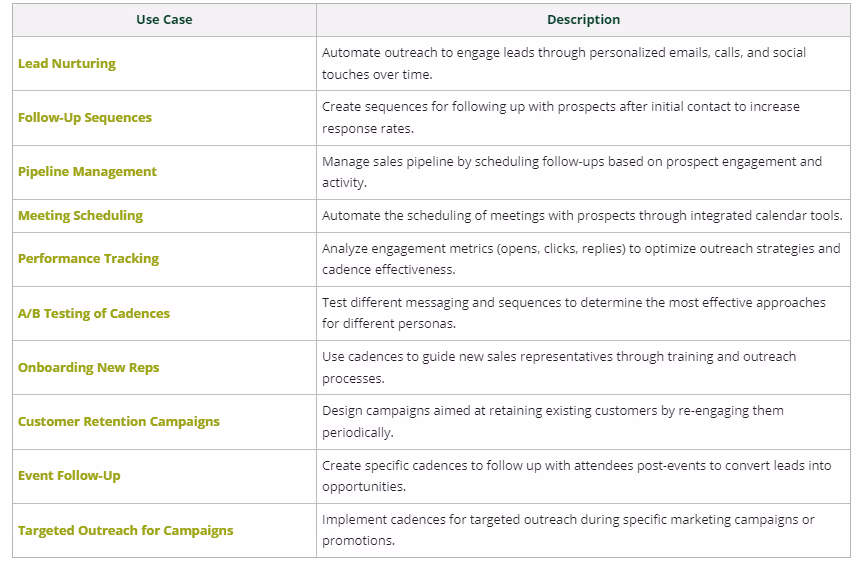Click the Onboarding New Reps description
Screen dimensions: 868x561
pyautogui.click(x=559, y=368)
